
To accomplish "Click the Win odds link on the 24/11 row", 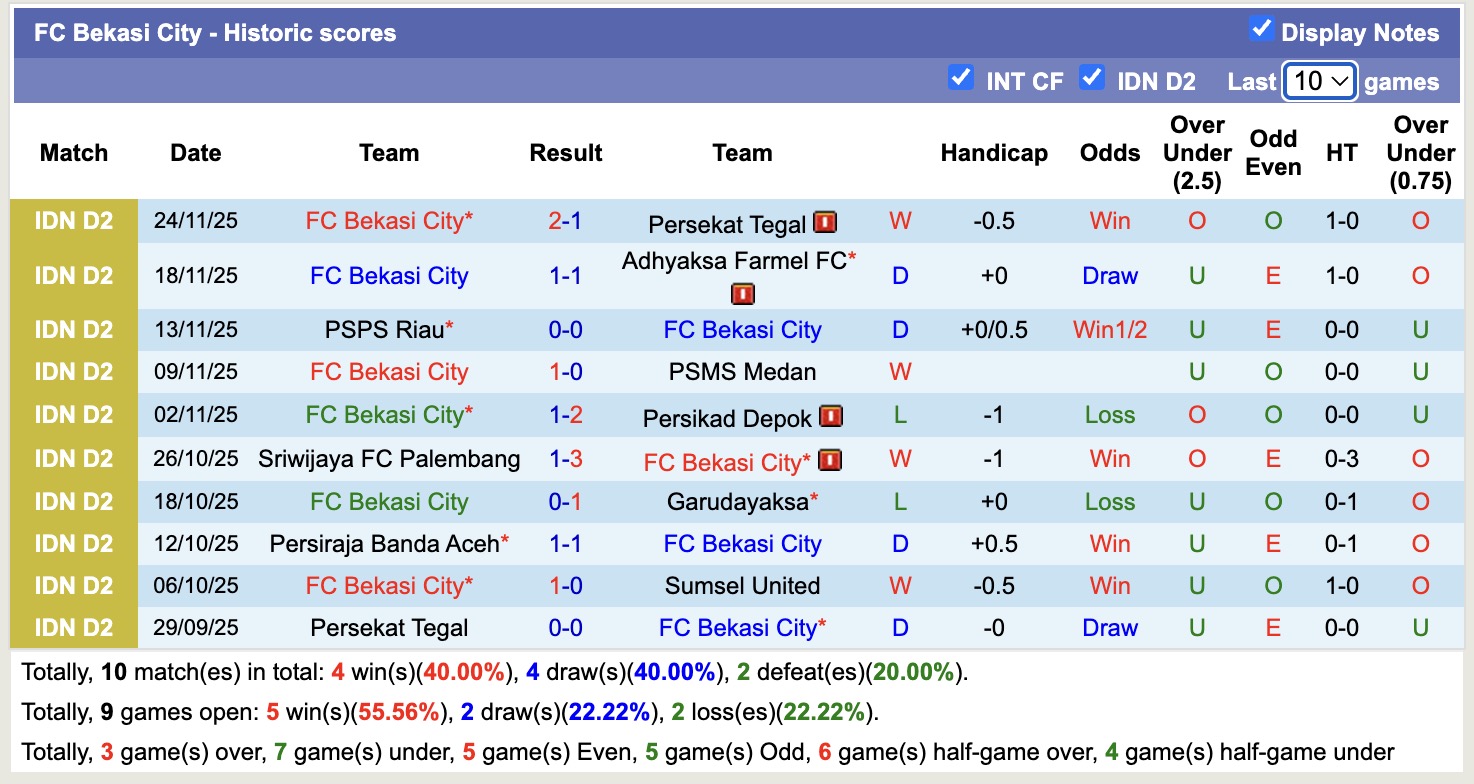I will tap(1109, 222).
